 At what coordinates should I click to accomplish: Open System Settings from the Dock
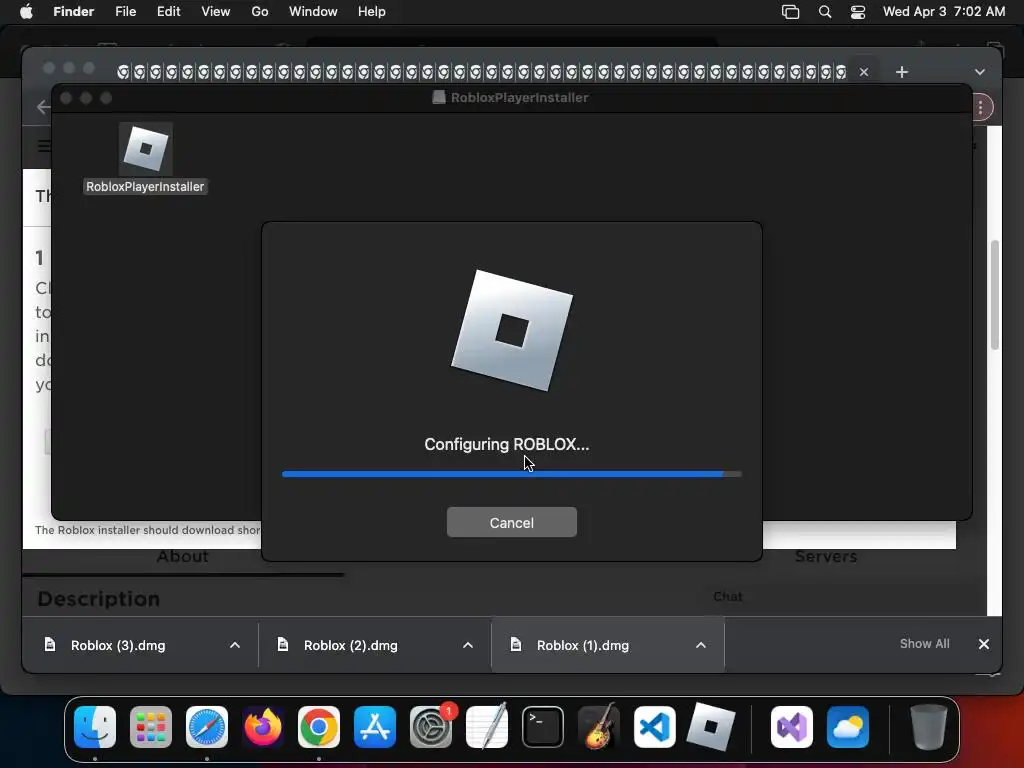click(x=431, y=727)
